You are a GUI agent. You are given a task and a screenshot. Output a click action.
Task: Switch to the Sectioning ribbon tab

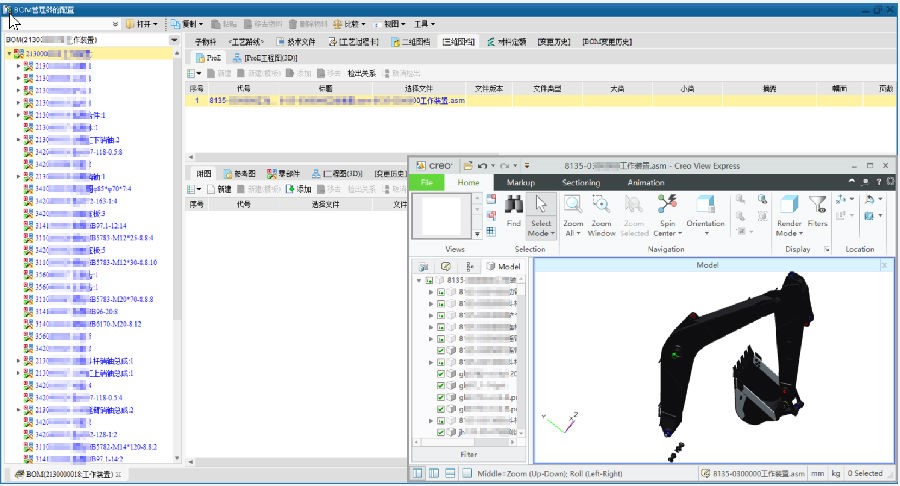(x=581, y=183)
